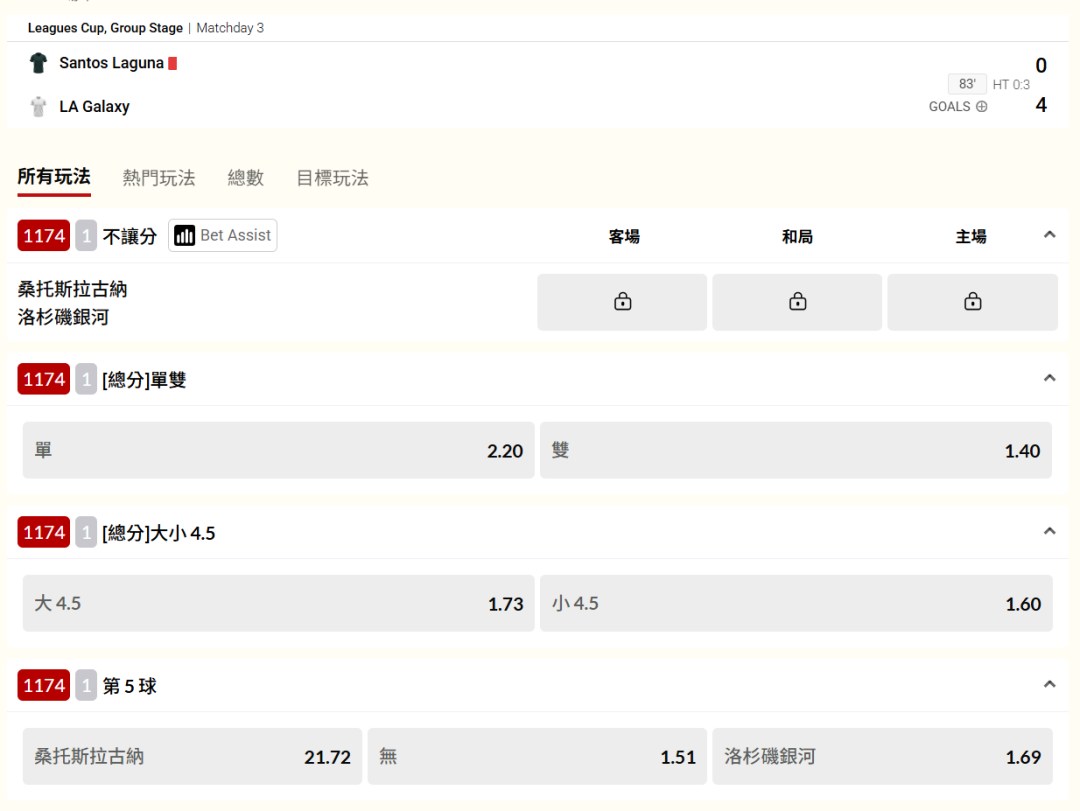This screenshot has height=811, width=1080.
Task: Open the 目標玩法 tab
Action: click(x=333, y=178)
